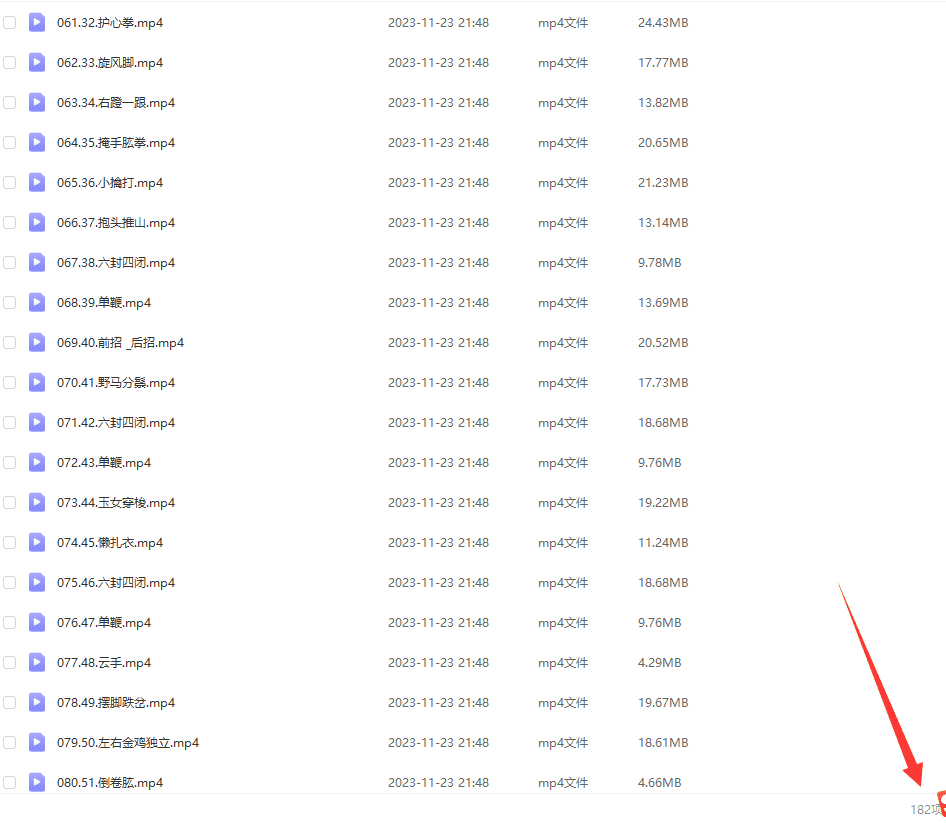Click the file icon of 067.38.六封四闭.mp4
This screenshot has width=946, height=823.
37,262
